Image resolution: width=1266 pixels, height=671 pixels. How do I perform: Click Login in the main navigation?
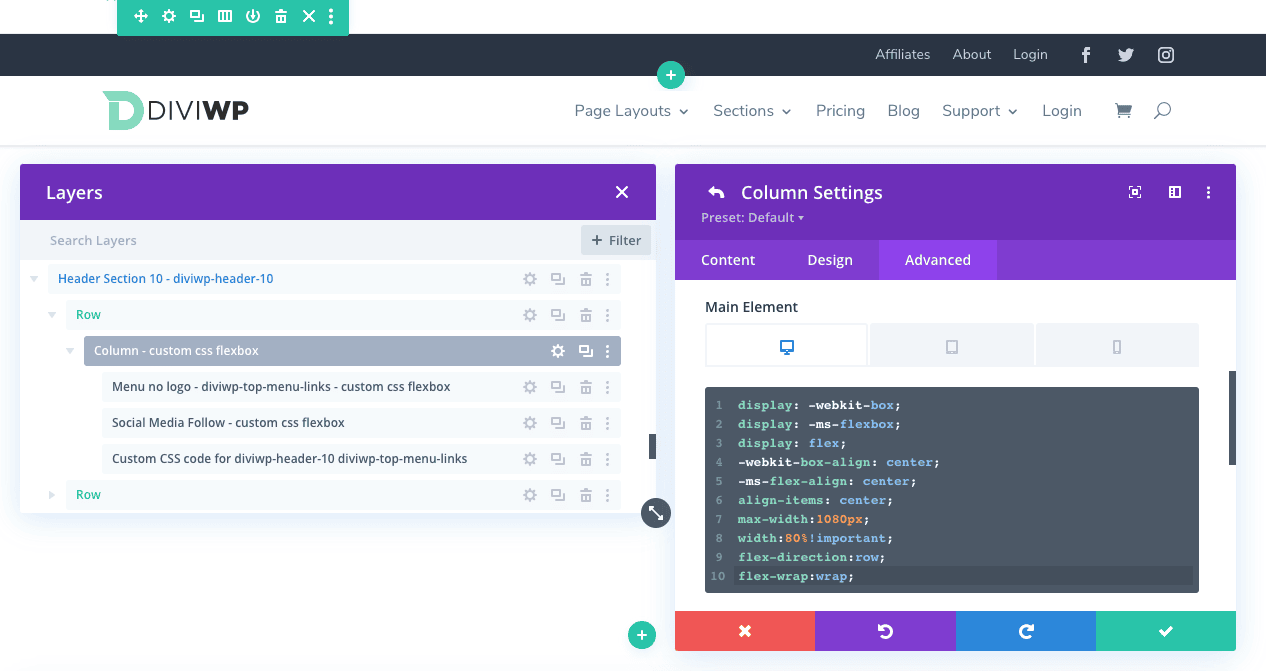click(x=1062, y=111)
